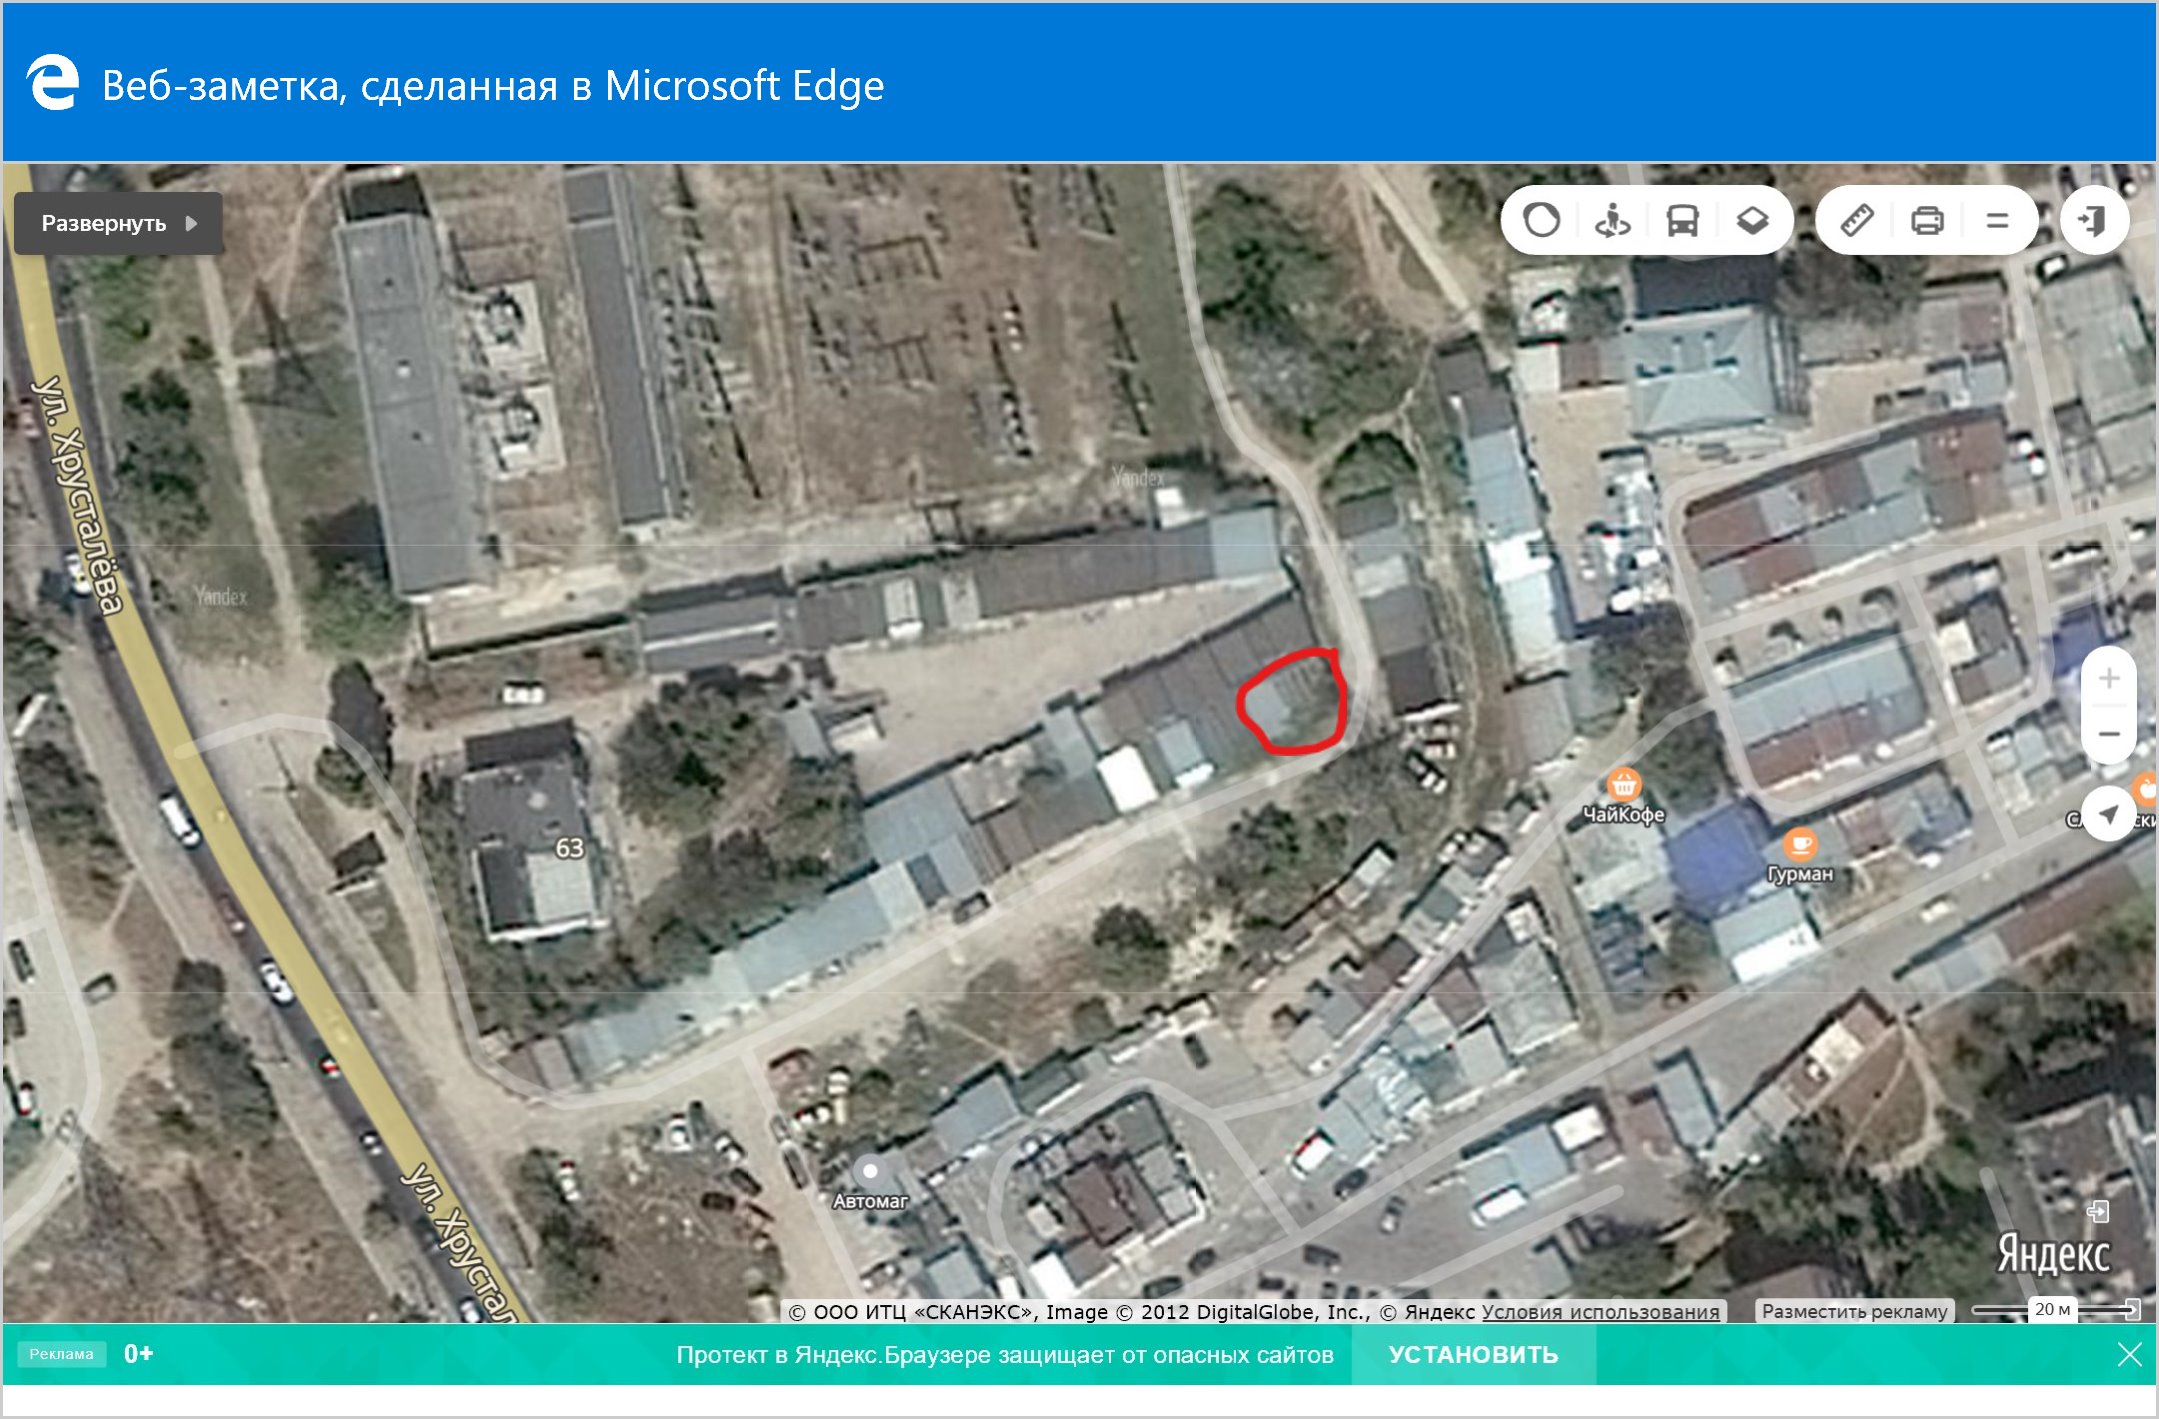2159x1419 pixels.
Task: Select the ruler measurement tool
Action: [x=1857, y=220]
